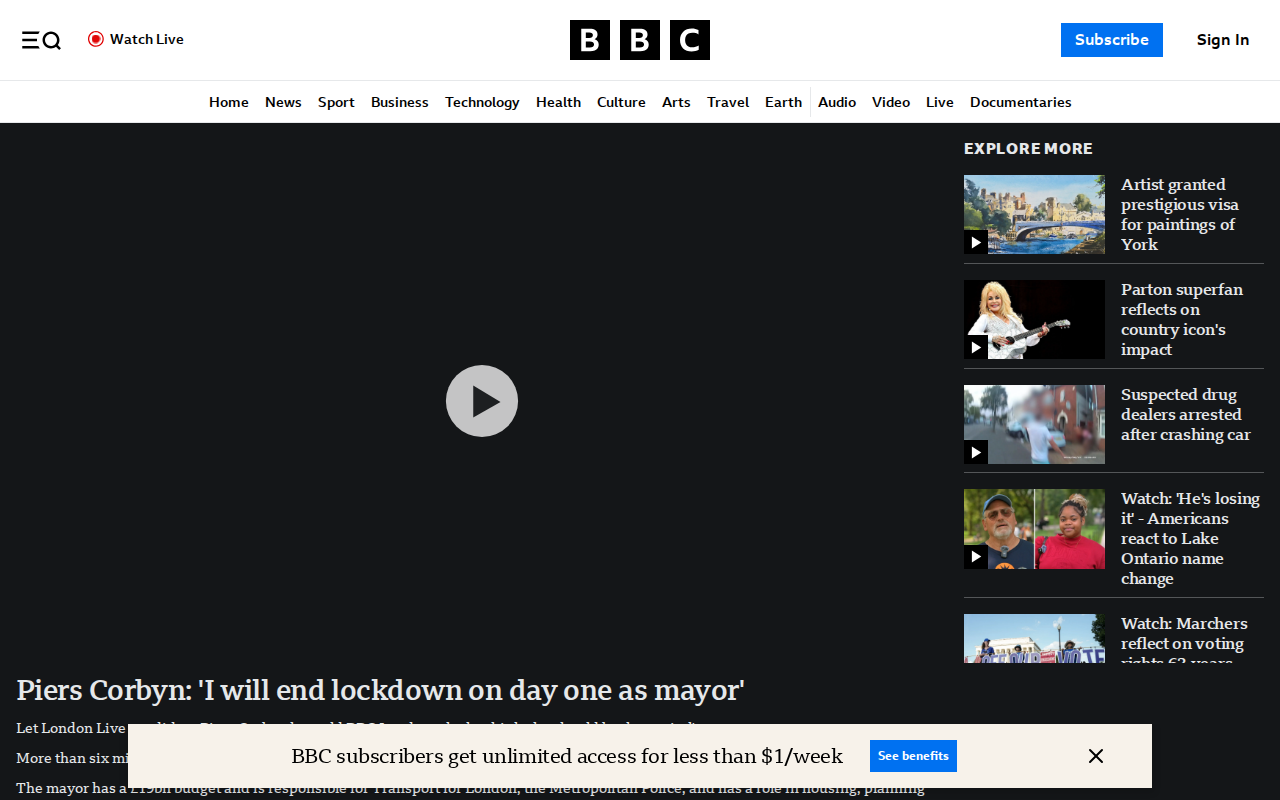Click See benefits button

tap(913, 756)
